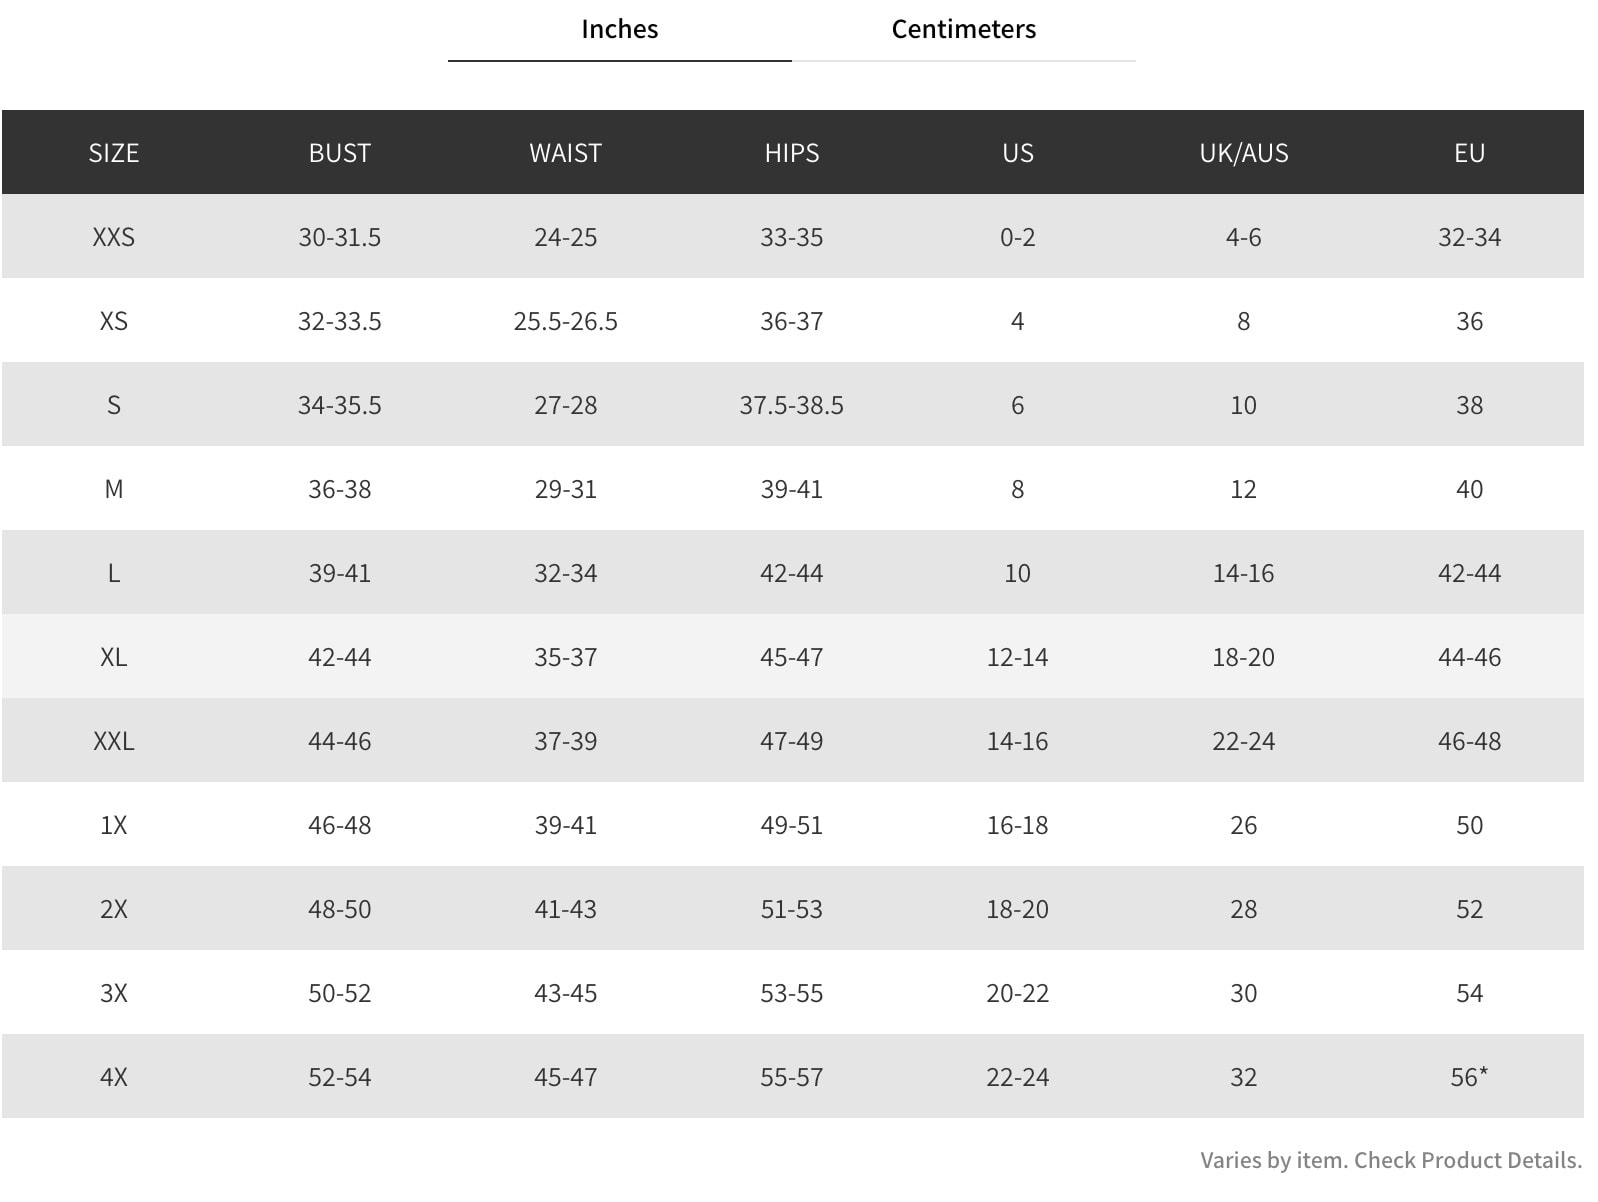Image resolution: width=1598 pixels, height=1202 pixels.
Task: Click the EU column header
Action: [1469, 152]
